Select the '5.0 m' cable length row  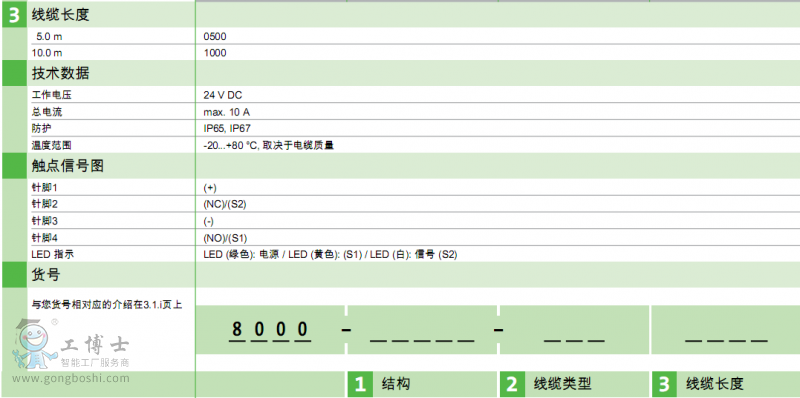(x=49, y=37)
